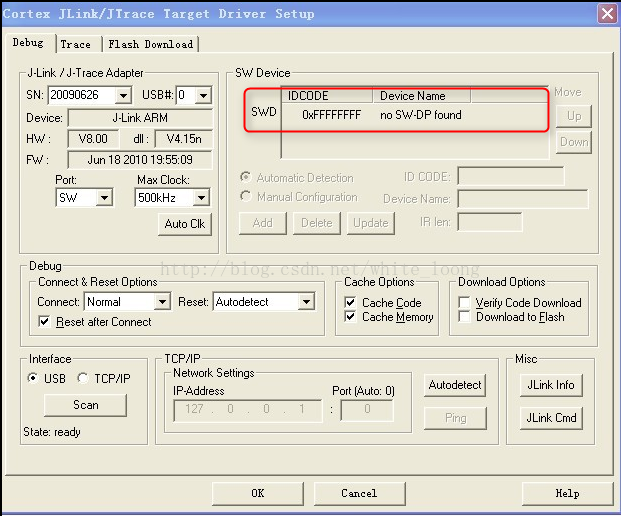Screen dimensions: 621x516
Task: Open the Max Clock dropdown
Action: pyautogui.click(x=200, y=198)
